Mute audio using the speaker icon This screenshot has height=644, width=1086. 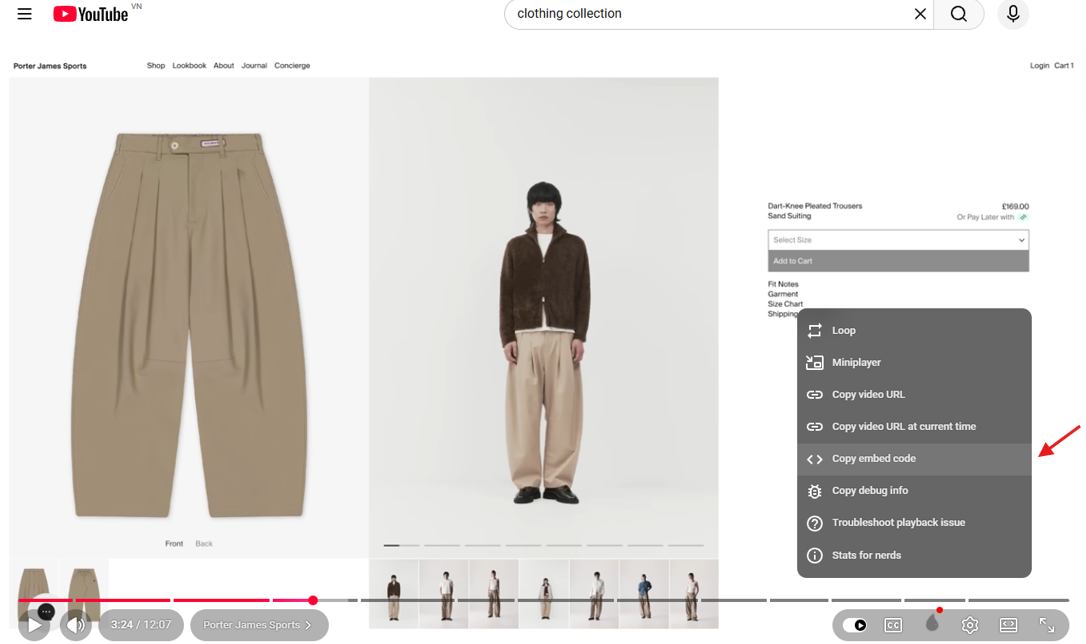click(76, 625)
